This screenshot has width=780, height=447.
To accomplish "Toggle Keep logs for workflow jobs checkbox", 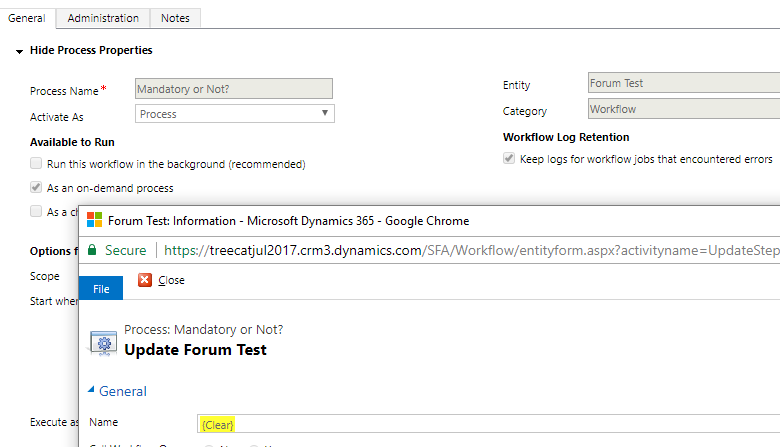I will point(508,158).
